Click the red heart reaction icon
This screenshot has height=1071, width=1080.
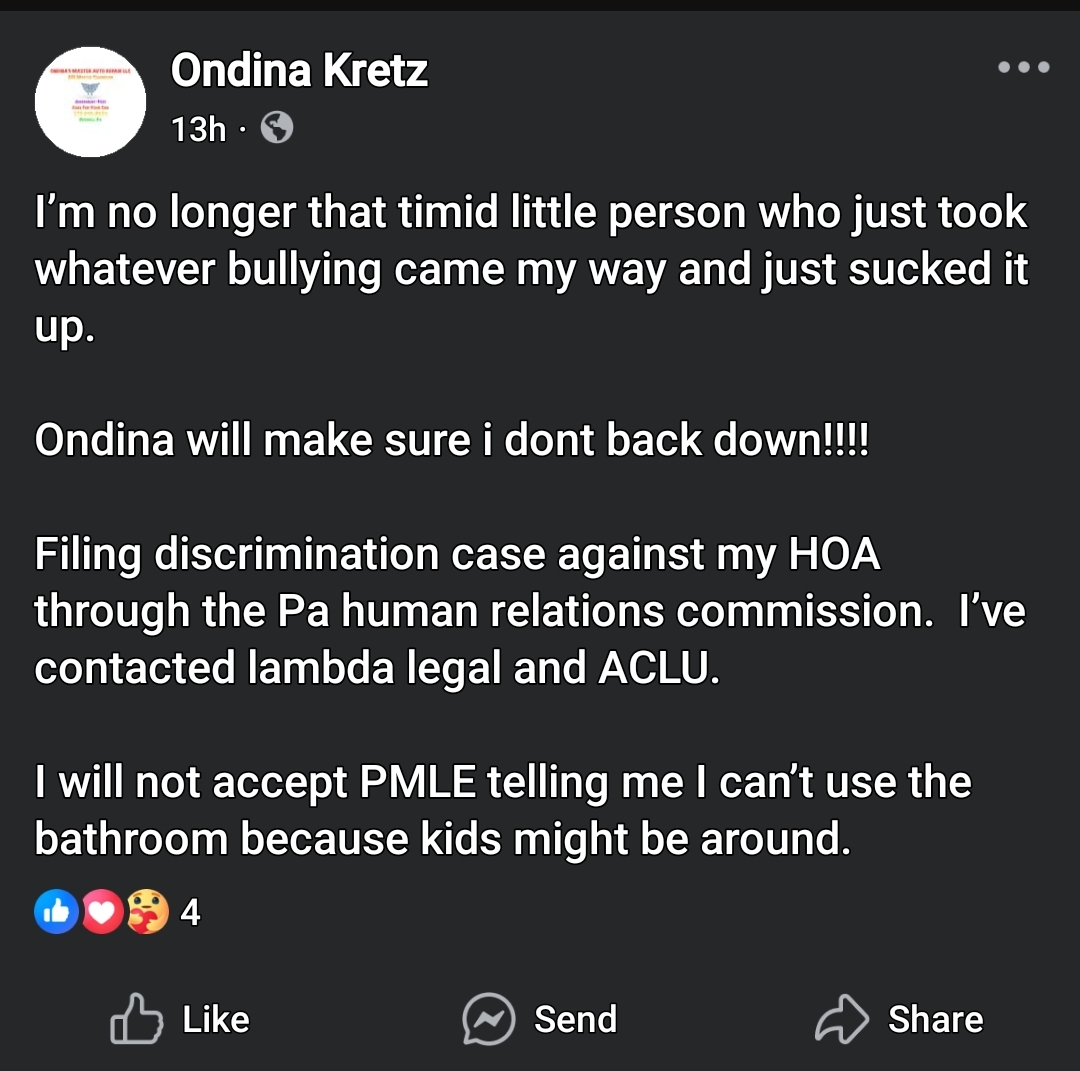(101, 912)
